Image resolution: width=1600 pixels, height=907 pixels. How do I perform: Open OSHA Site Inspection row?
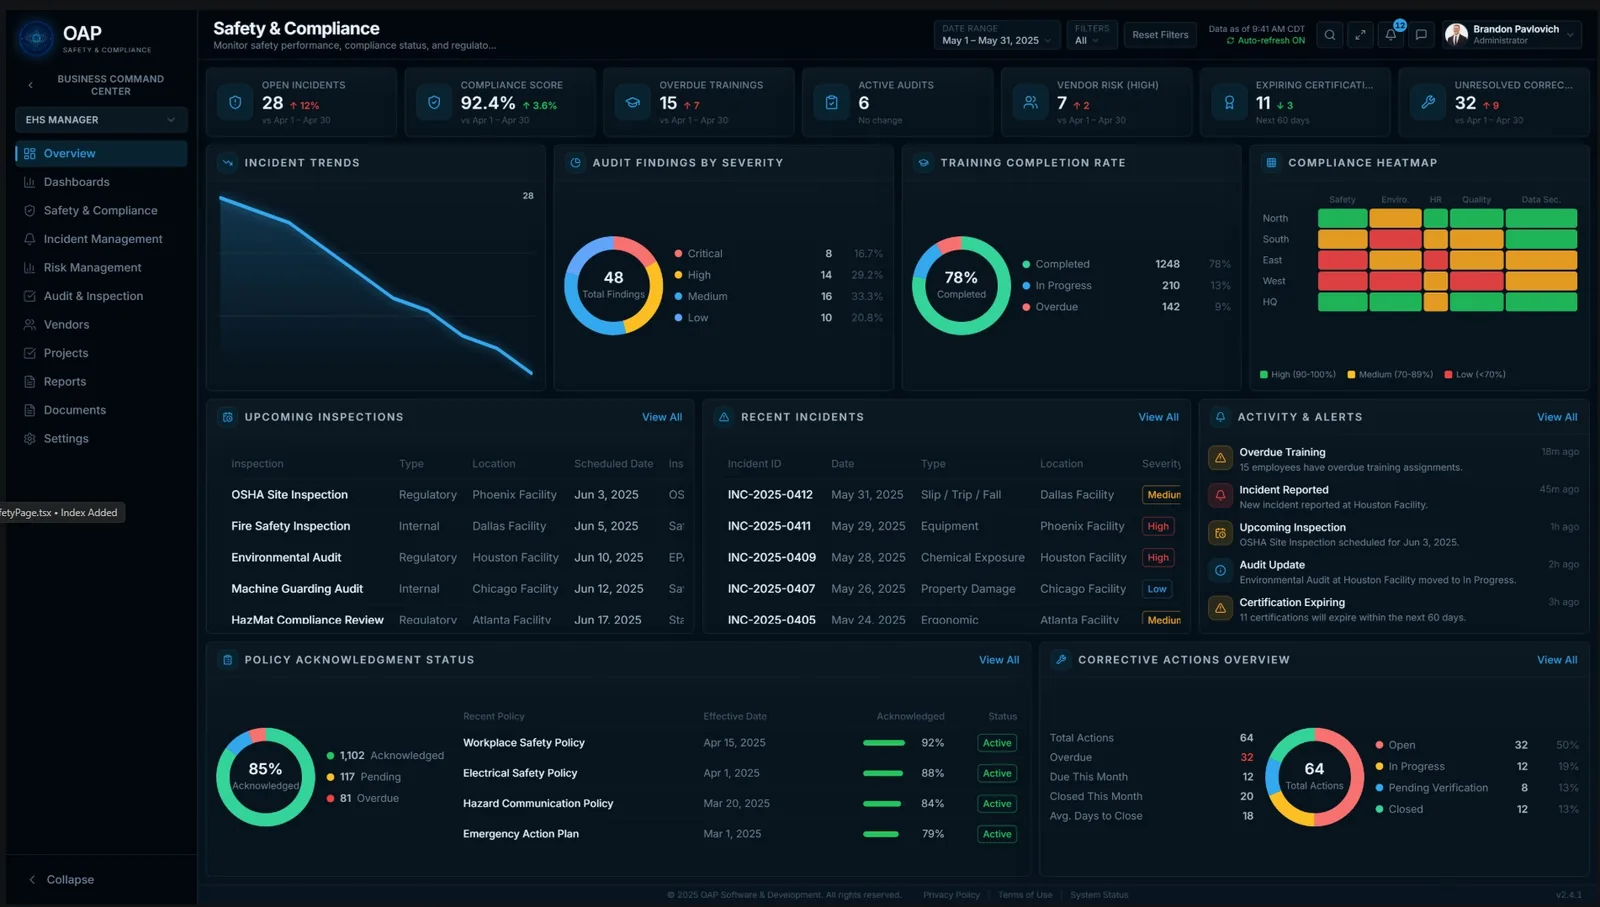(455, 495)
